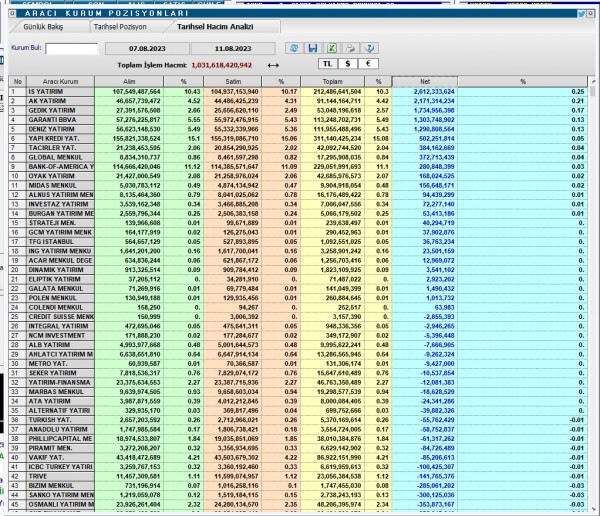Select the GALATA MENKUL row
The height and width of the screenshot is (516, 600).
click(298, 289)
